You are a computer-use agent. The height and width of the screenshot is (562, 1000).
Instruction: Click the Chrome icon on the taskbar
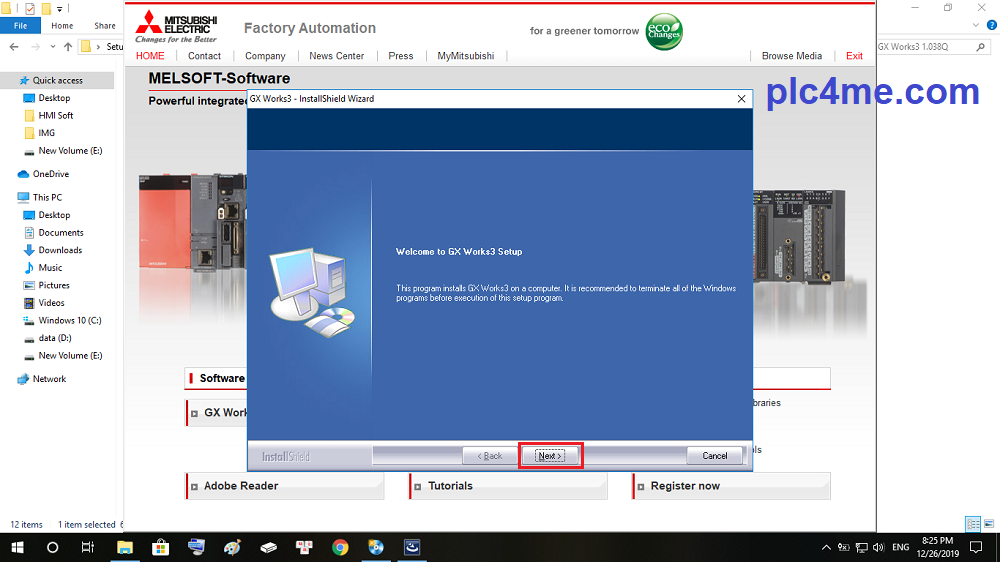340,547
